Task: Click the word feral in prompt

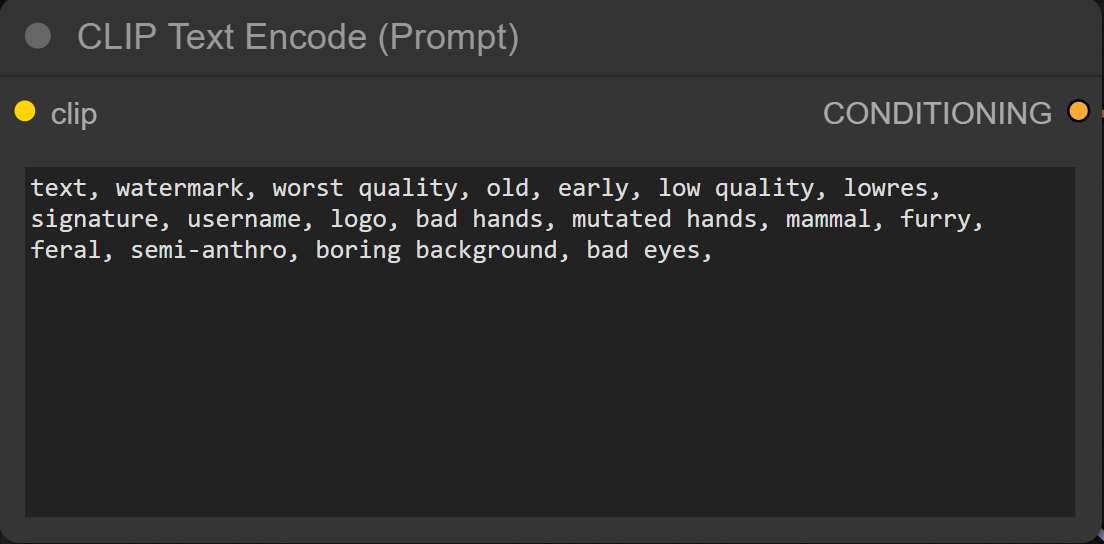Action: (x=65, y=250)
